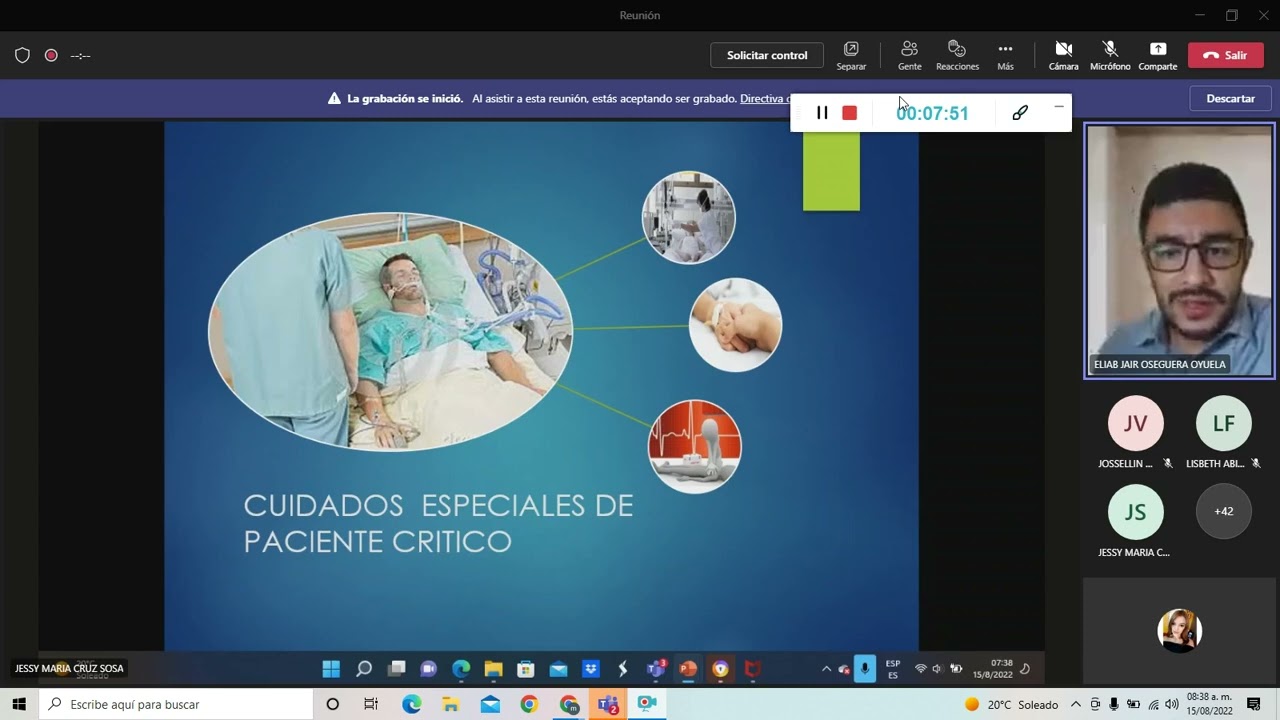
Task: Stop the screen recording
Action: [x=850, y=113]
